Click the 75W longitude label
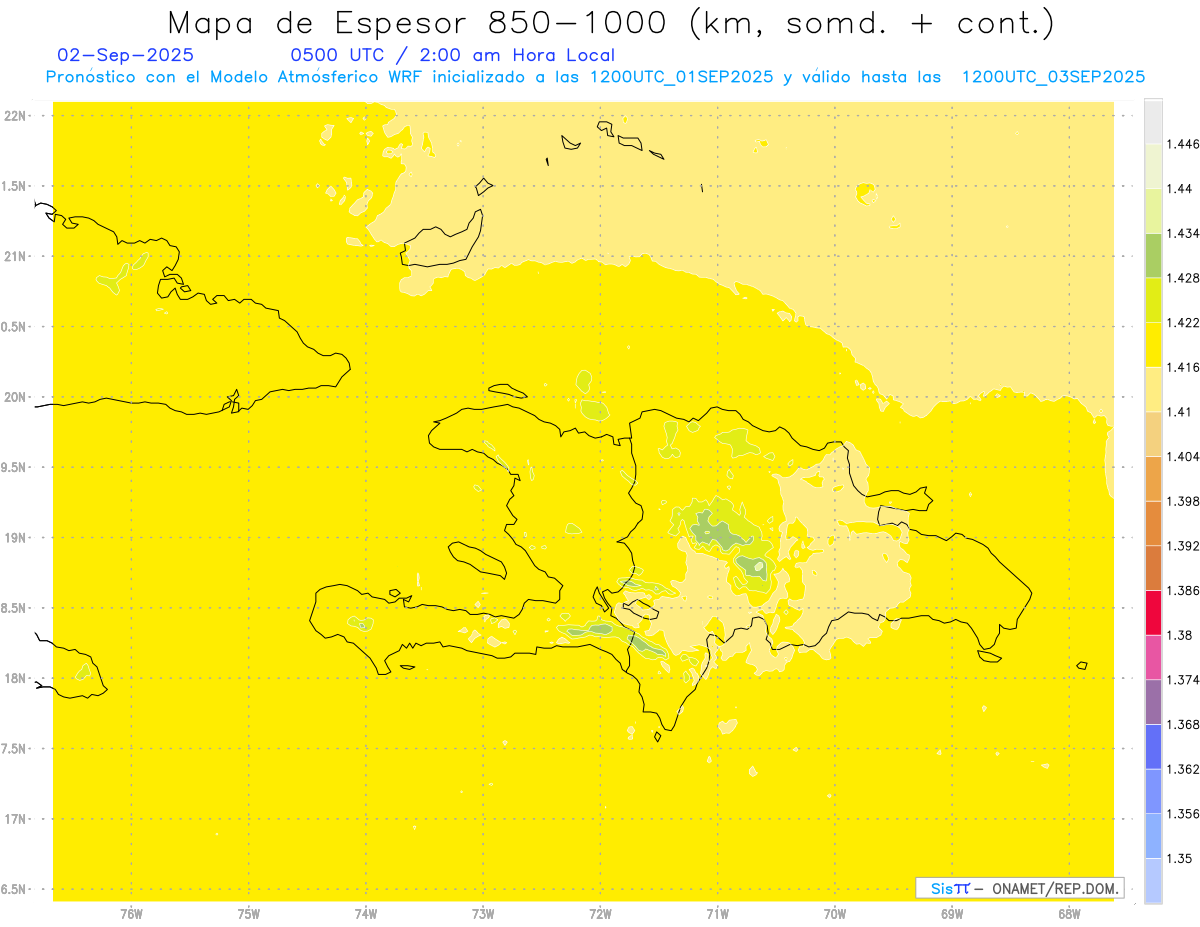1200x927 pixels. pos(249,914)
